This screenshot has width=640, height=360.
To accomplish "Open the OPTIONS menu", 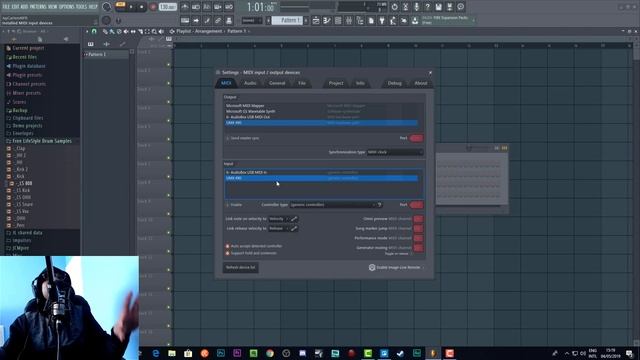I will (67, 7).
